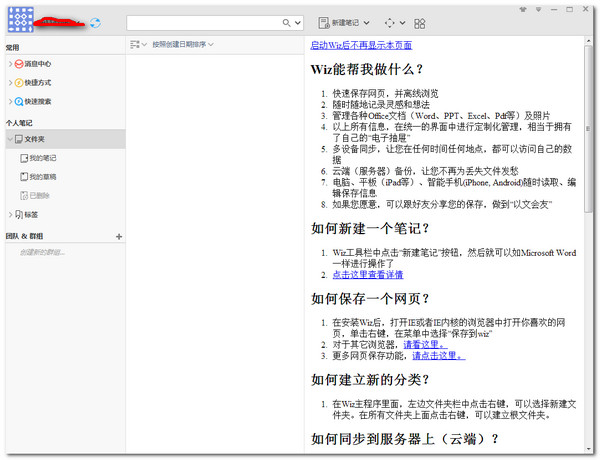Click the diamond-shaped toolbar icon
This screenshot has height=460, width=600.
(x=389, y=23)
